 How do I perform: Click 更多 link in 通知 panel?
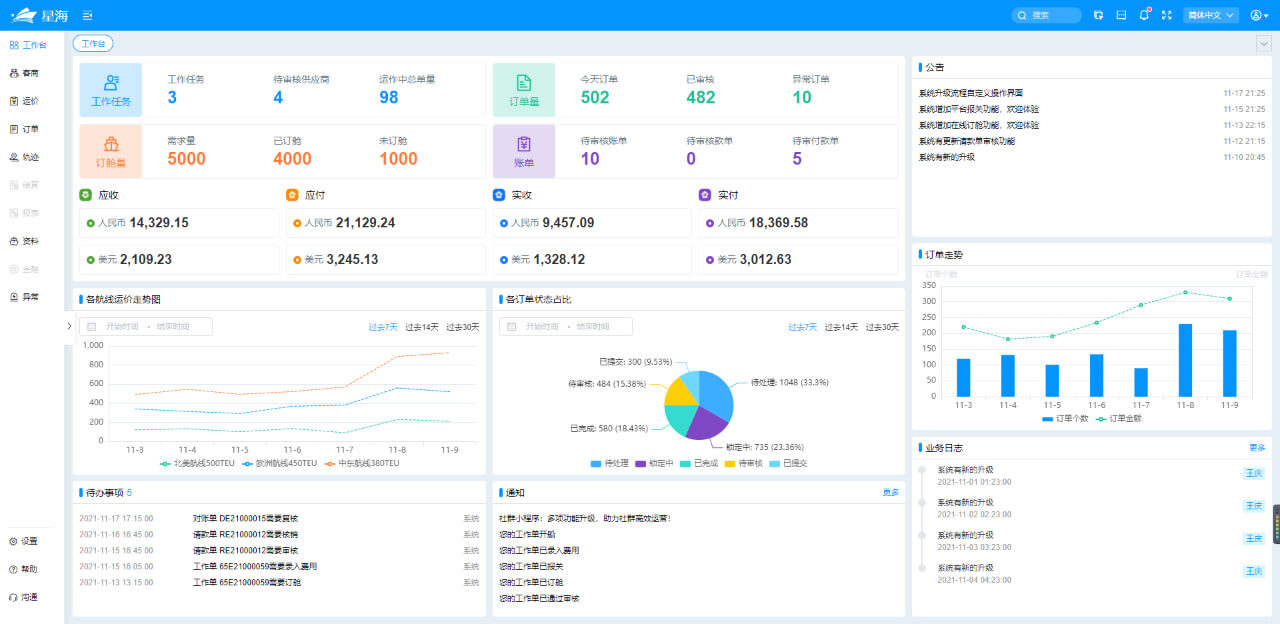890,492
